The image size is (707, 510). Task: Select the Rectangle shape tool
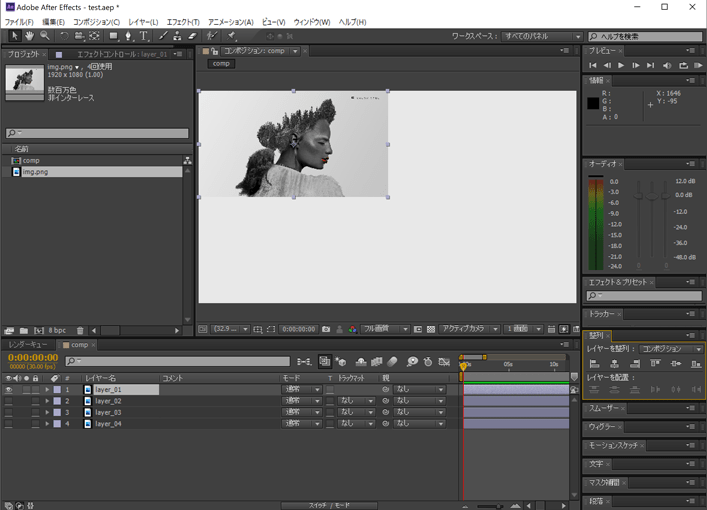coord(113,36)
